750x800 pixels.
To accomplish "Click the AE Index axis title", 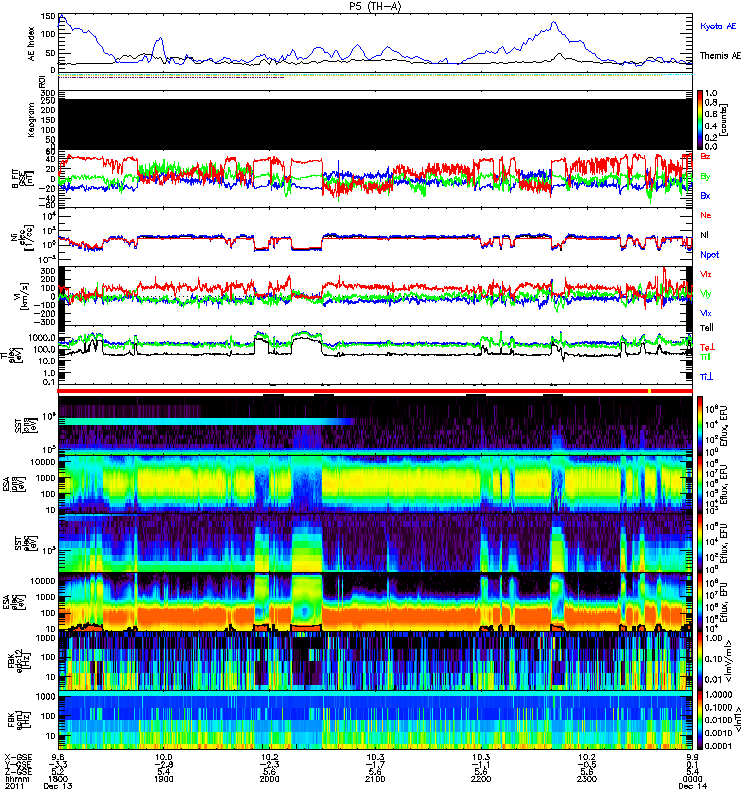I will pos(32,43).
